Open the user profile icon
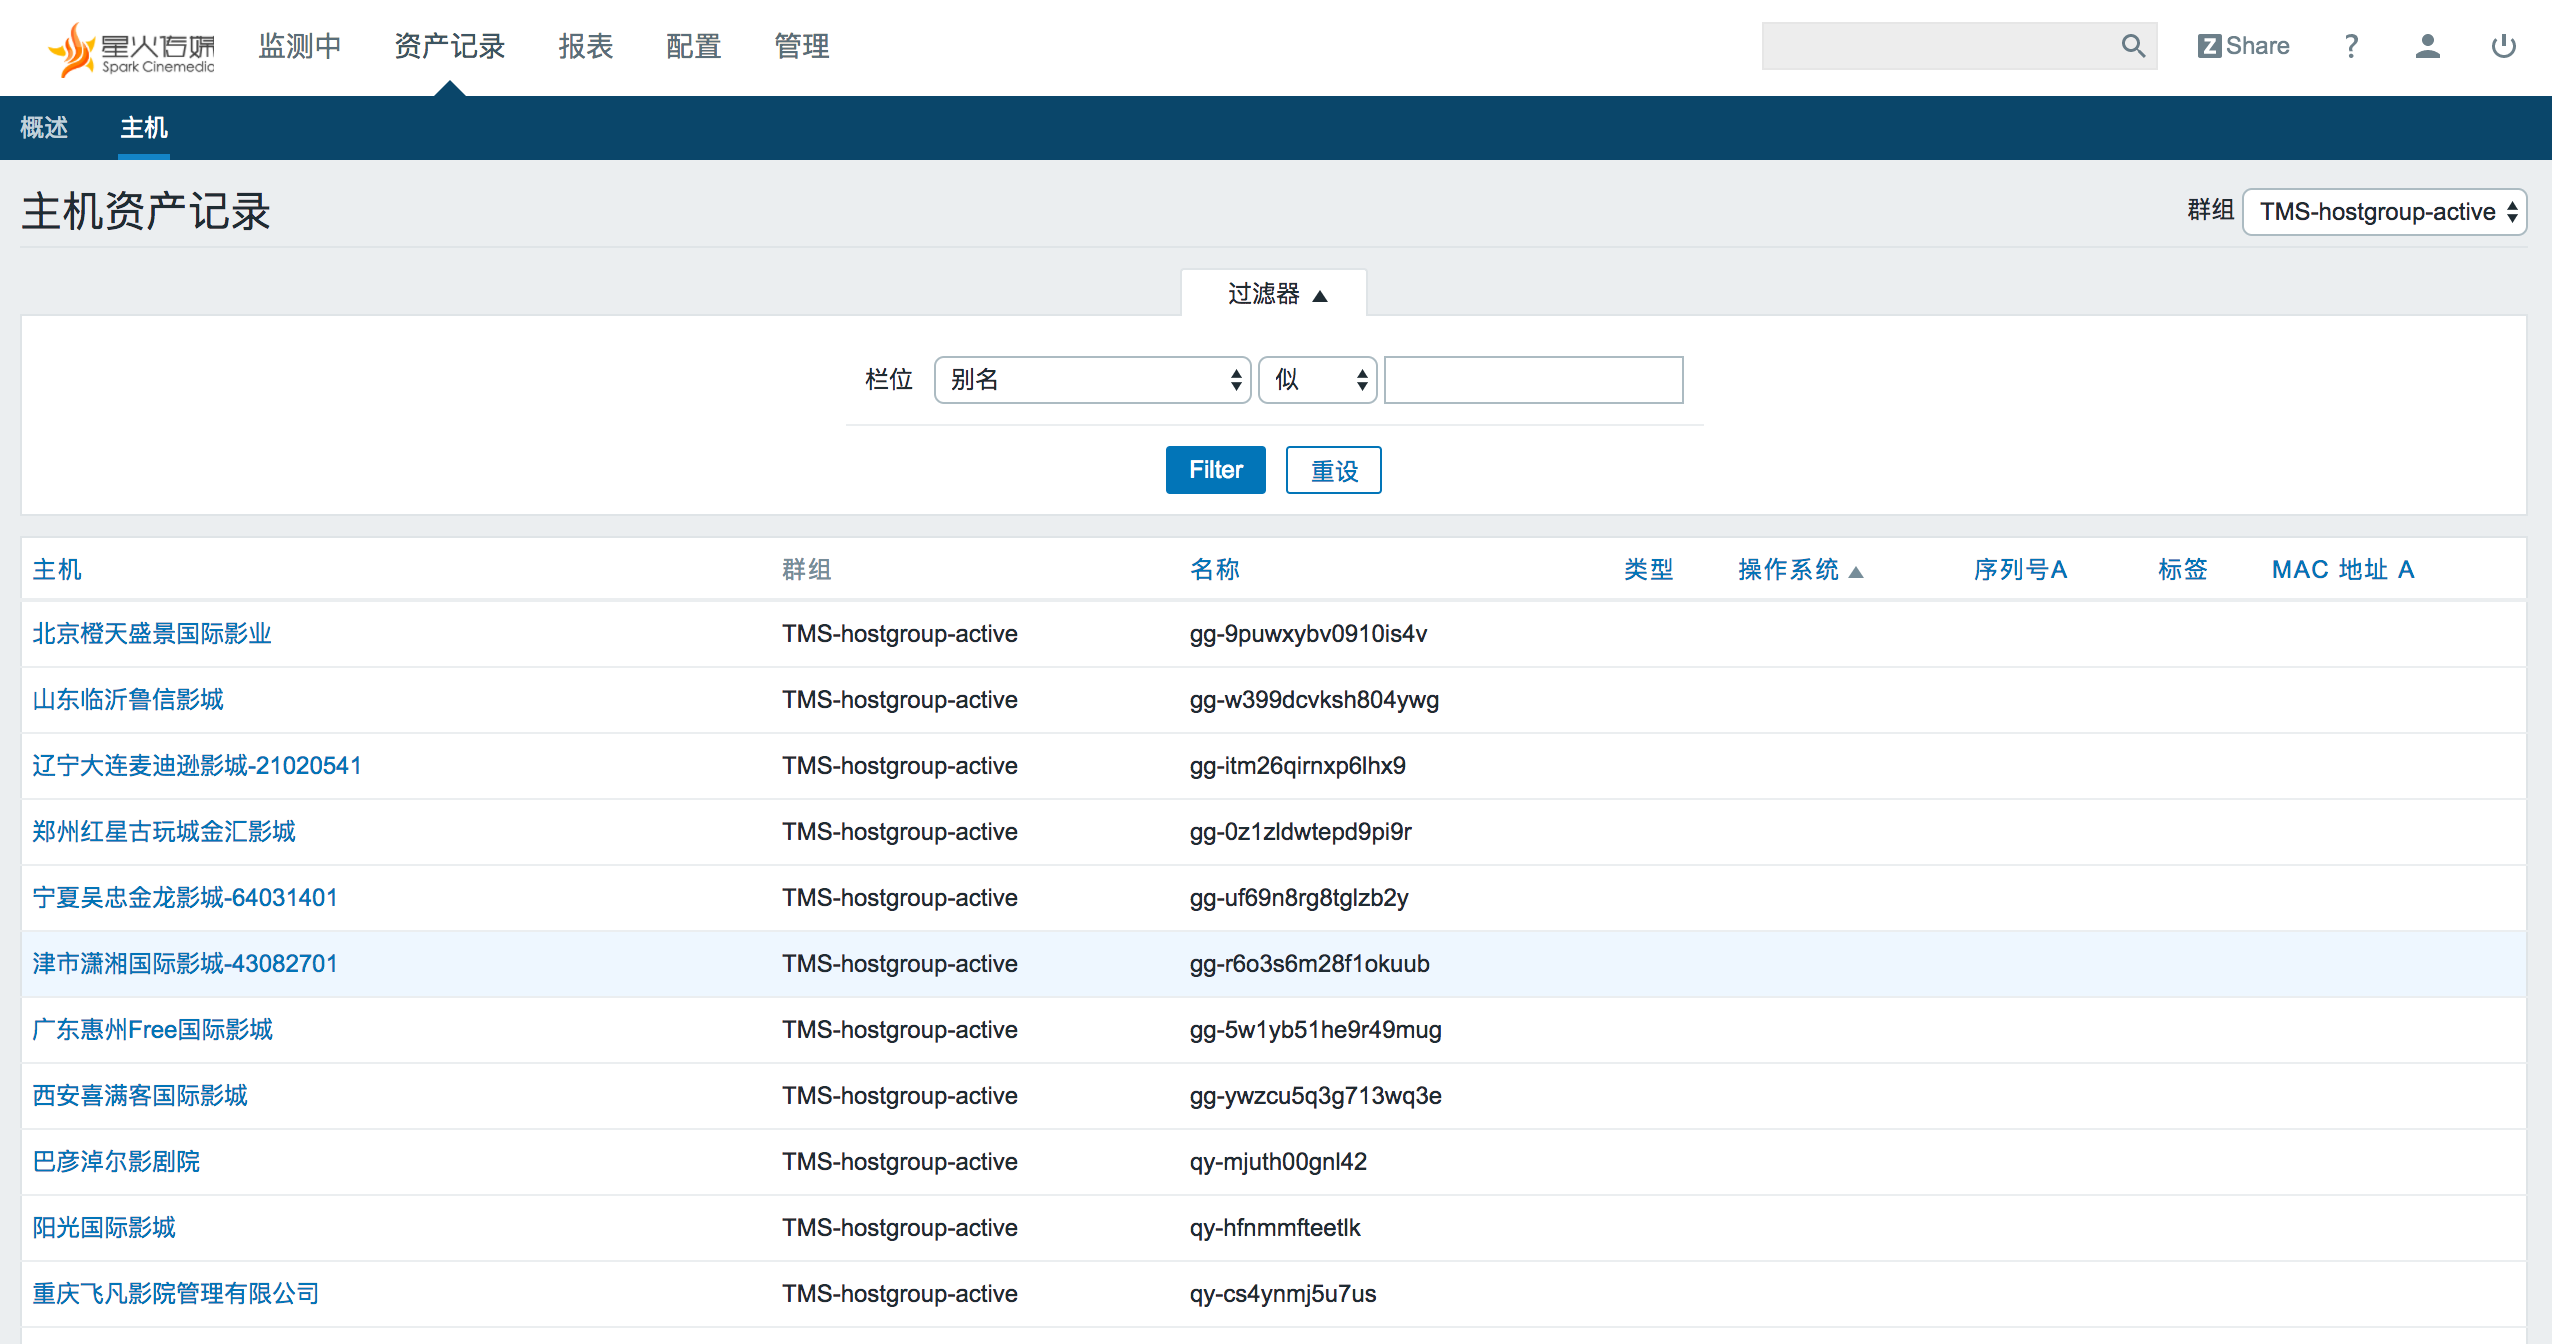 click(x=2427, y=46)
